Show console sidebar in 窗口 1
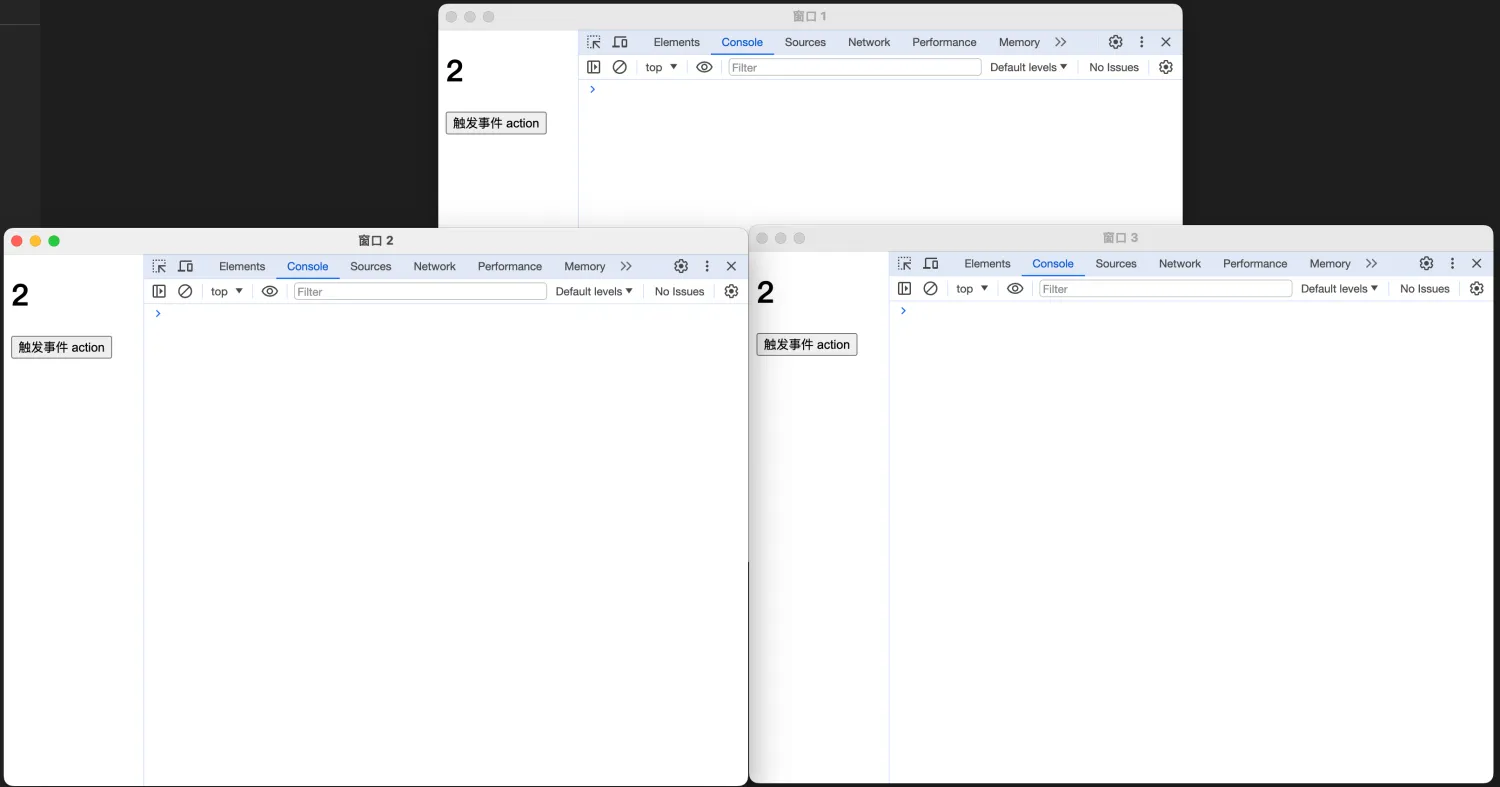Screen dimensions: 1500x787 [594, 67]
